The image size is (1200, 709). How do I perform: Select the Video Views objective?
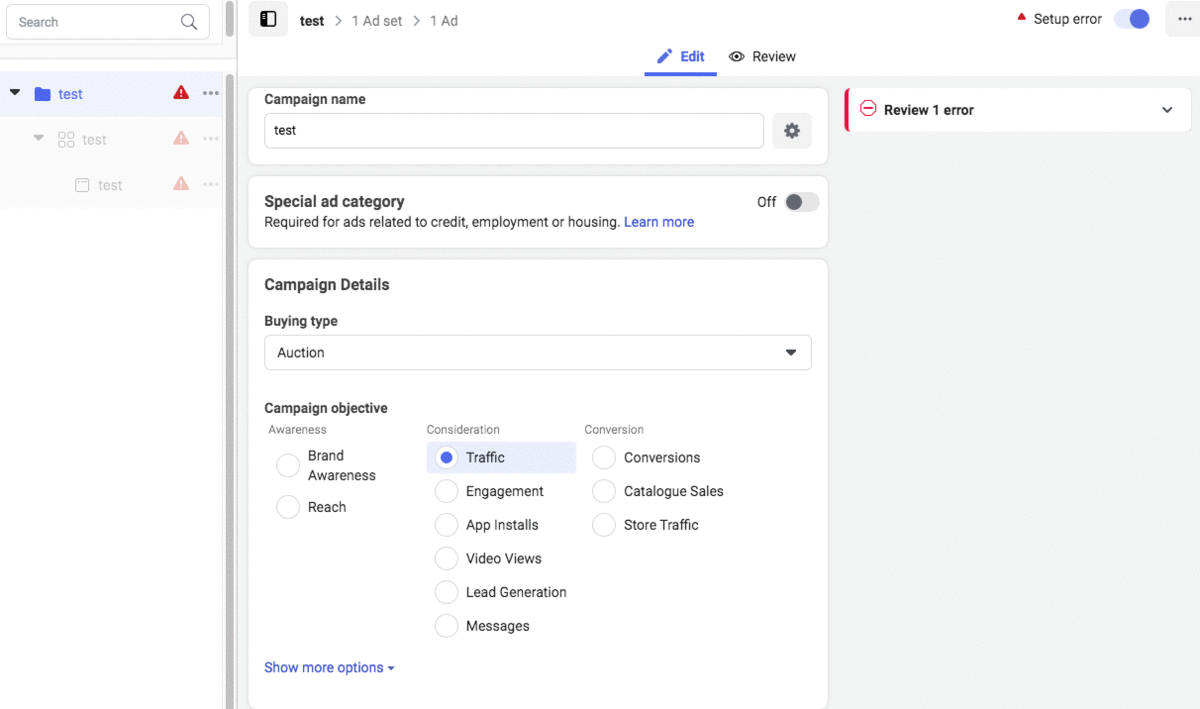446,559
